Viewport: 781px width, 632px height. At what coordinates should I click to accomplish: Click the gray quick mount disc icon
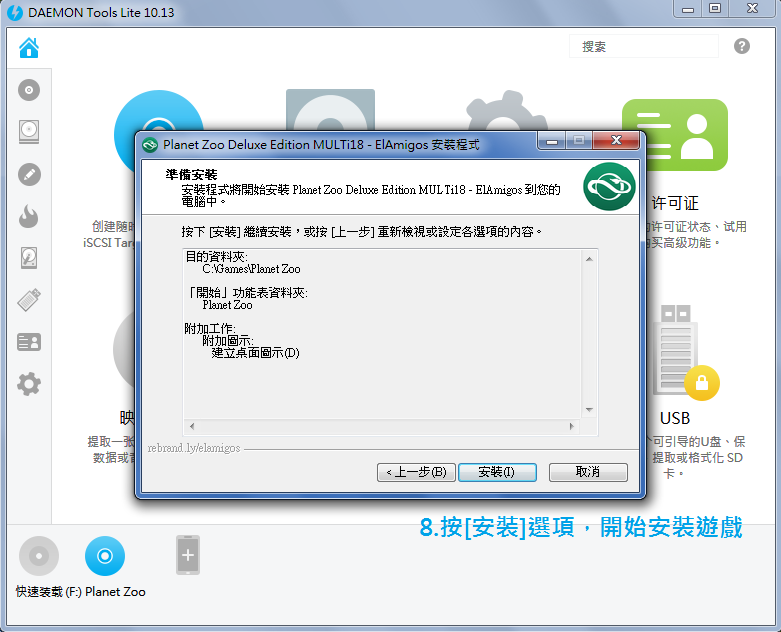pos(39,556)
